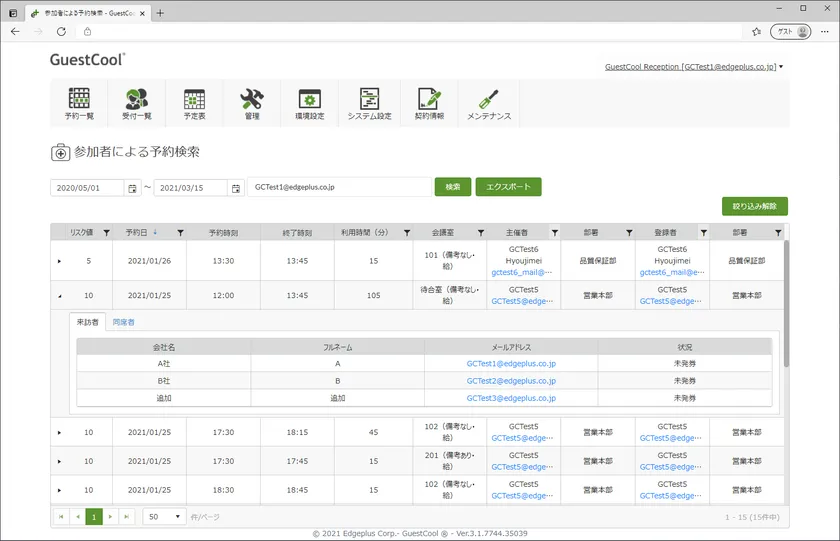Click the green 検索 search button

[453, 187]
